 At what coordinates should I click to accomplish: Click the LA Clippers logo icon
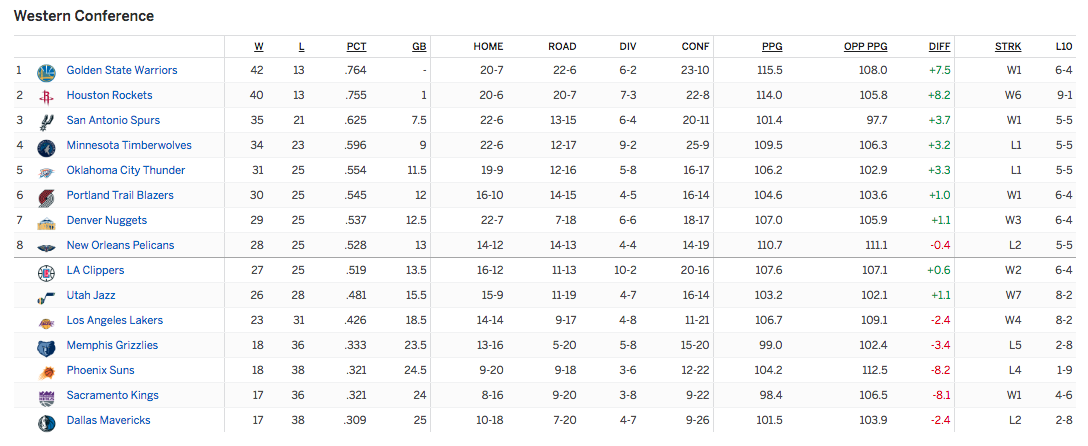(x=46, y=271)
